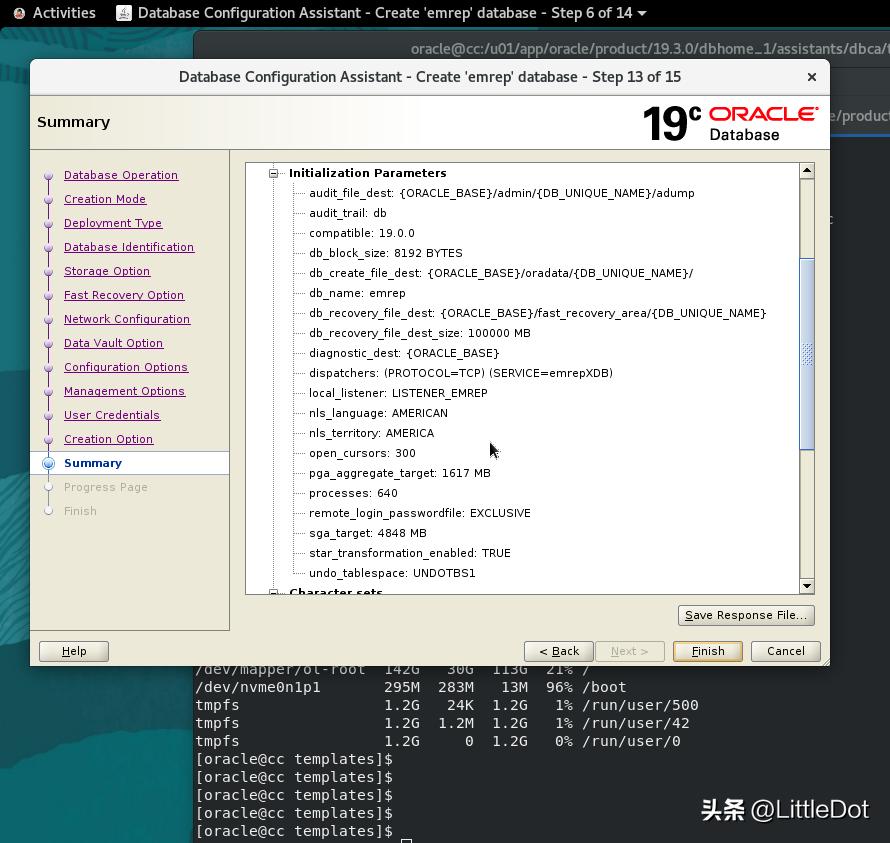Click the Activities logo icon
890x843 pixels.
tap(19, 12)
